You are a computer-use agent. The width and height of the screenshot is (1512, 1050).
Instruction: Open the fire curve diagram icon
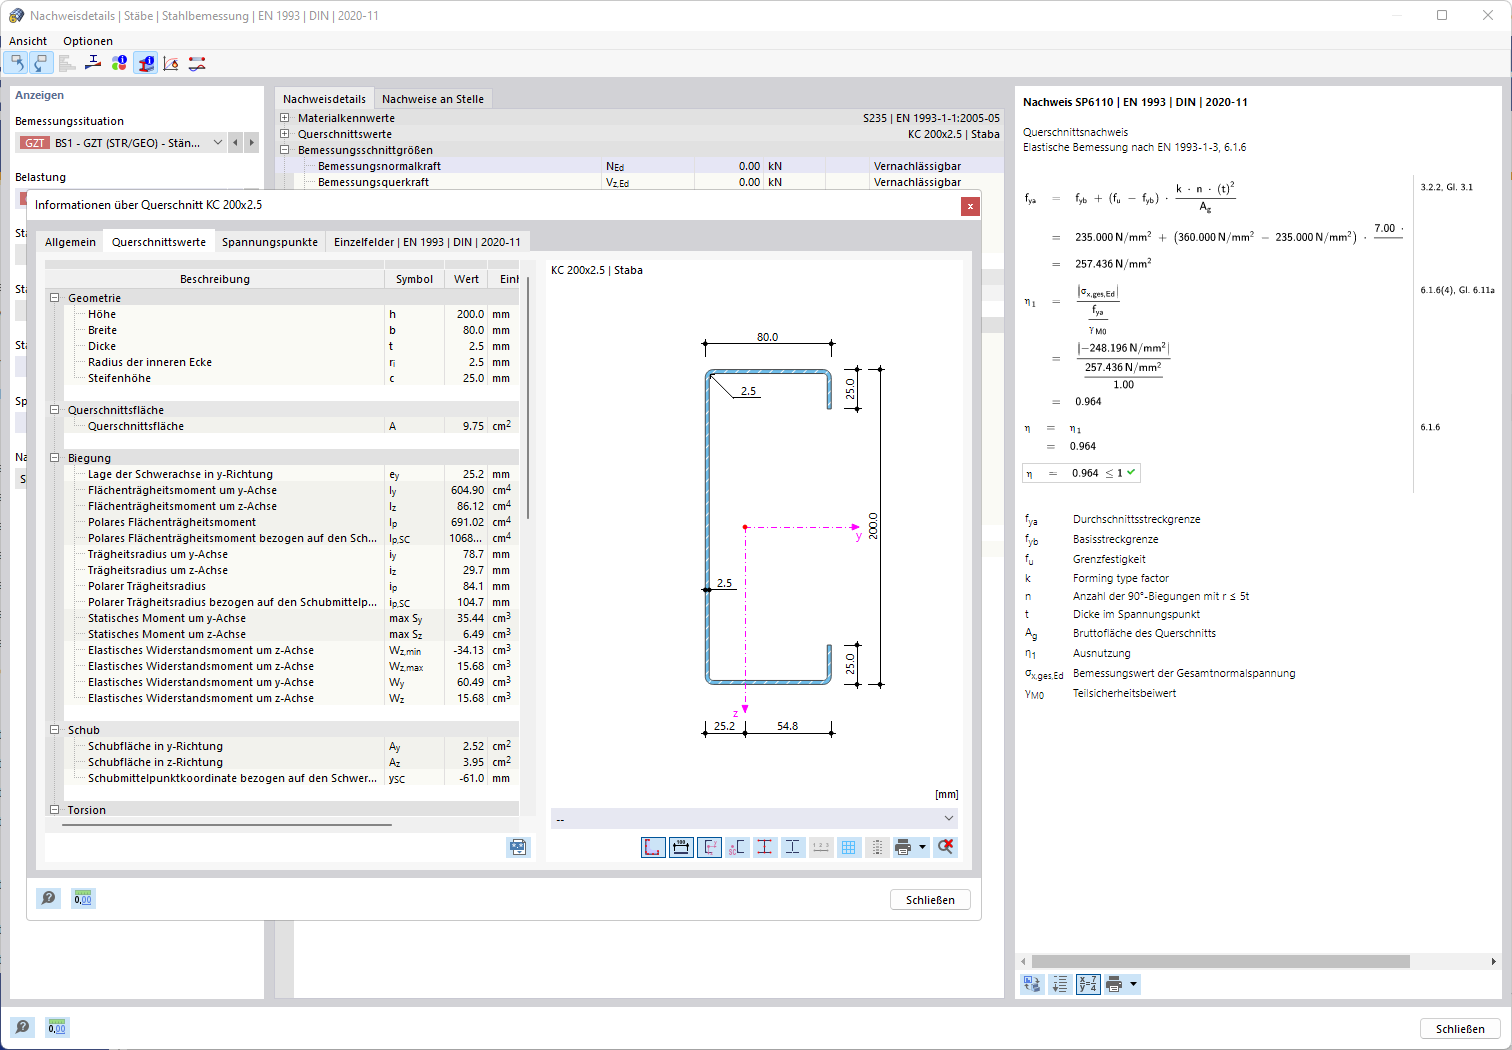(x=171, y=63)
